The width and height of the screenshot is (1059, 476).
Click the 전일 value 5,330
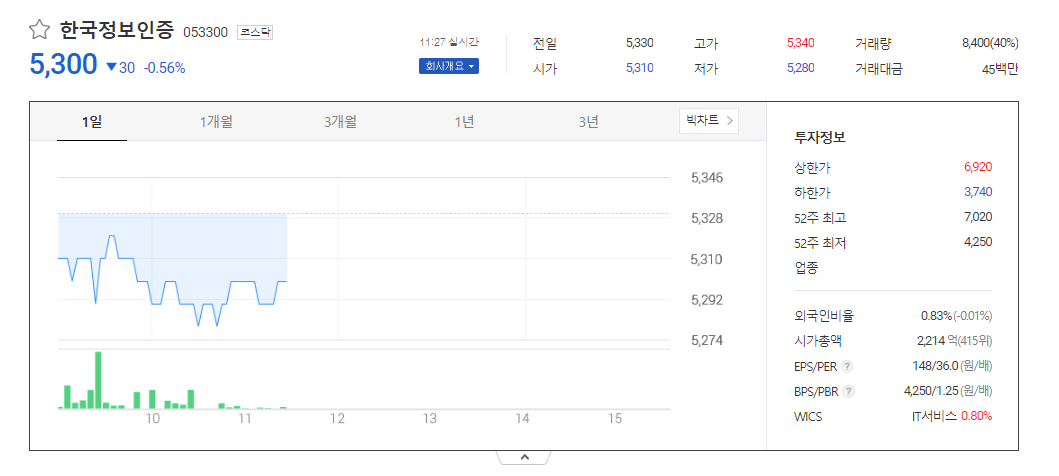coord(640,43)
